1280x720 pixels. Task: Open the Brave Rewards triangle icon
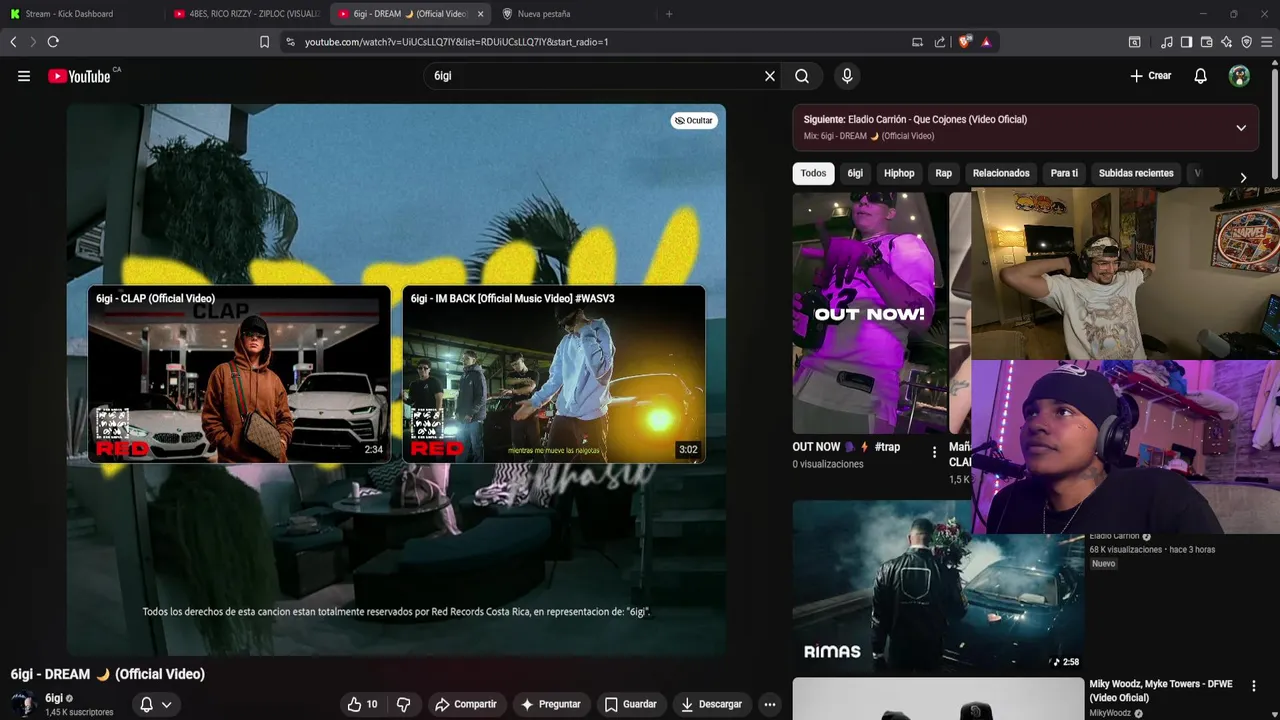(x=986, y=42)
